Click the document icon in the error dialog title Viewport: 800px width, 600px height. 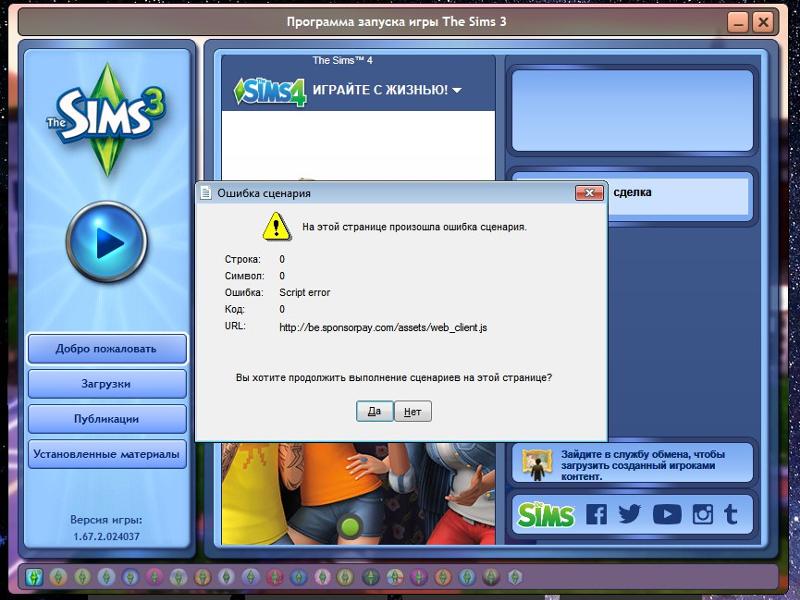[x=206, y=193]
